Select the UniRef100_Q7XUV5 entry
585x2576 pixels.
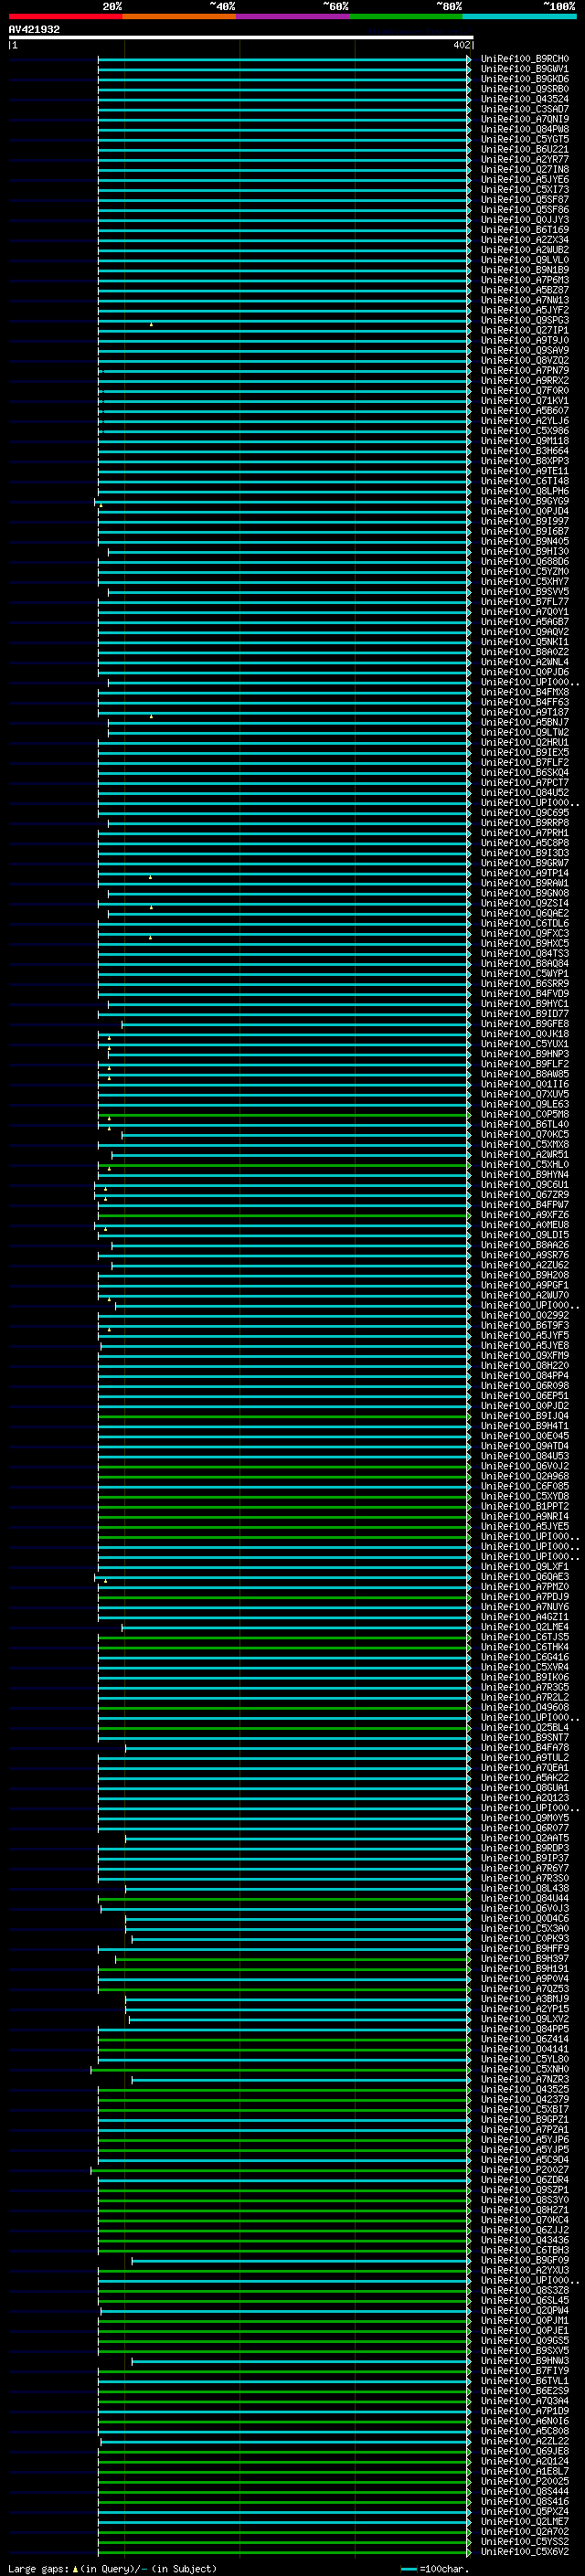pos(524,1093)
